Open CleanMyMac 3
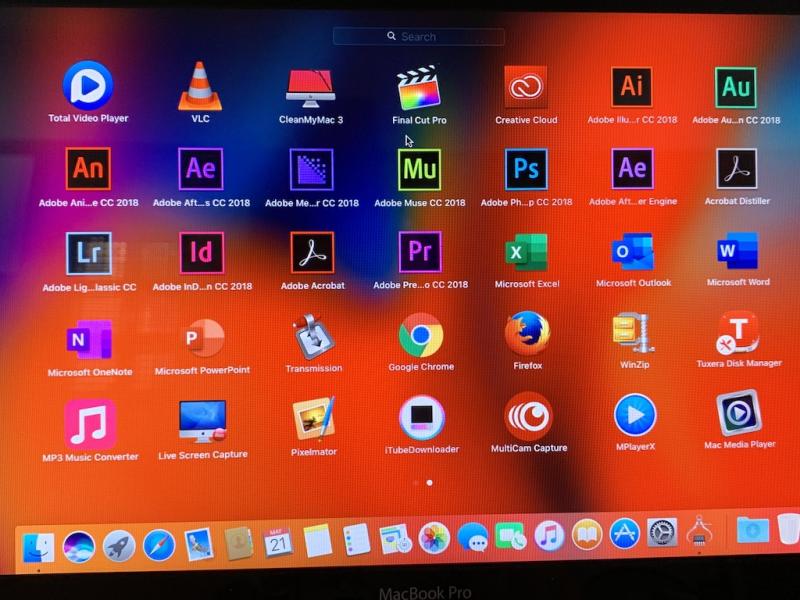 coord(310,88)
